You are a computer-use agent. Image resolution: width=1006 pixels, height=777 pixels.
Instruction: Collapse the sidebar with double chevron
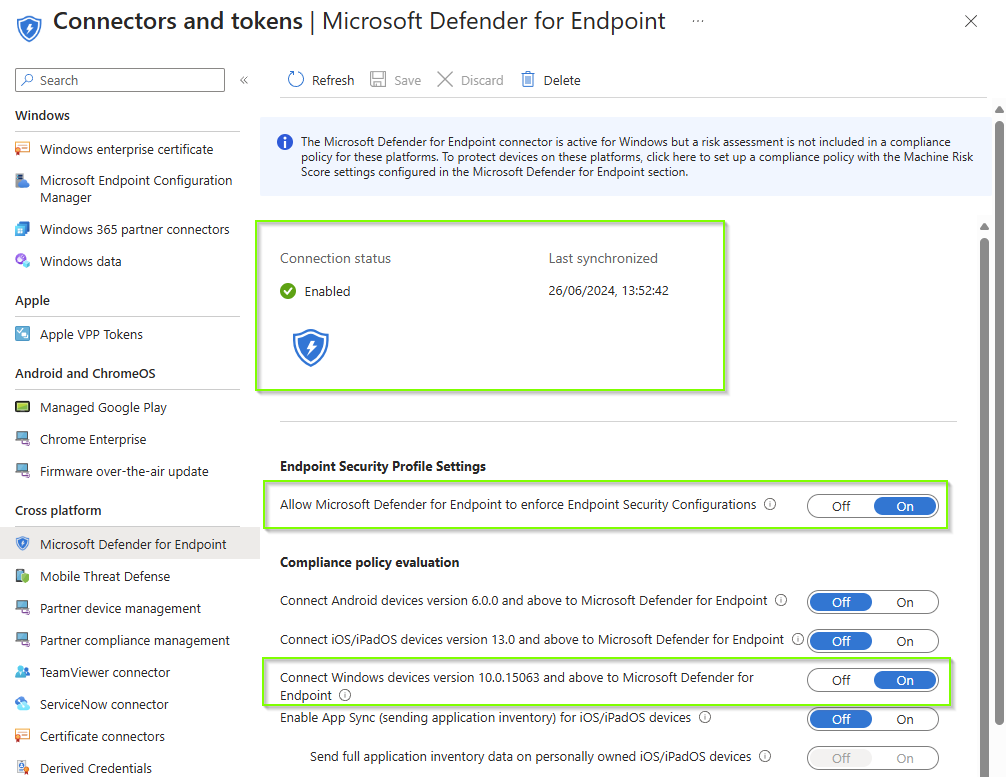244,80
